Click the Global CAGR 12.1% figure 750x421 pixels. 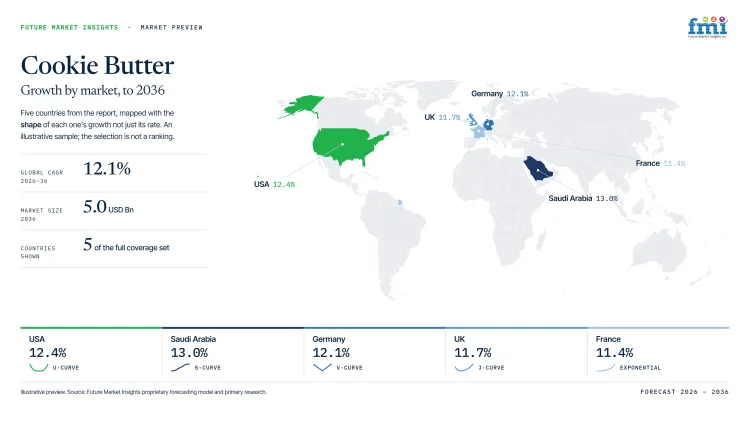(x=107, y=169)
